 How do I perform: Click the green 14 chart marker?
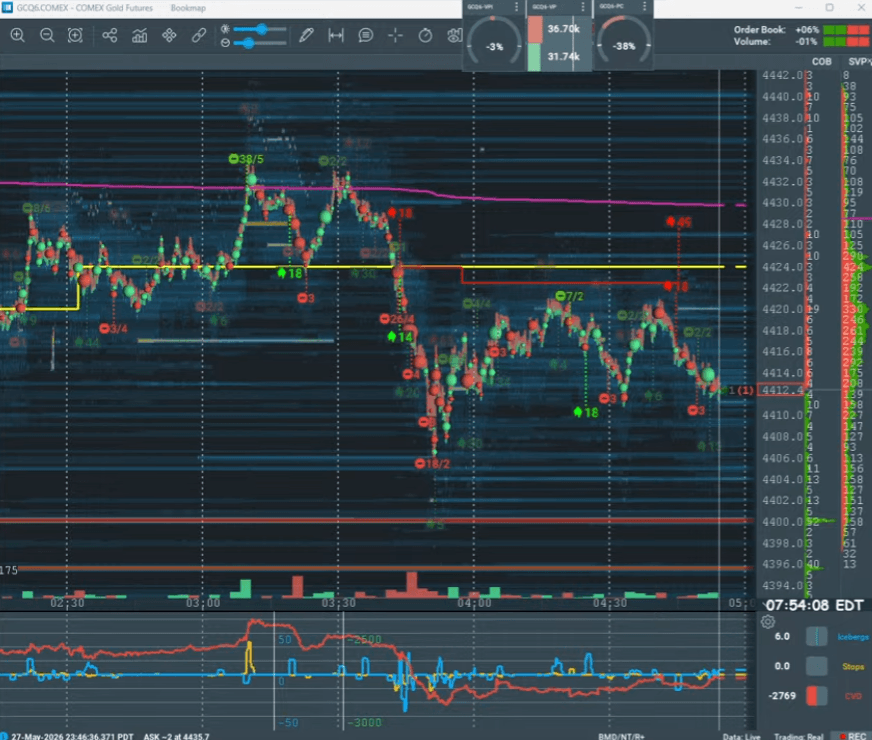point(400,337)
